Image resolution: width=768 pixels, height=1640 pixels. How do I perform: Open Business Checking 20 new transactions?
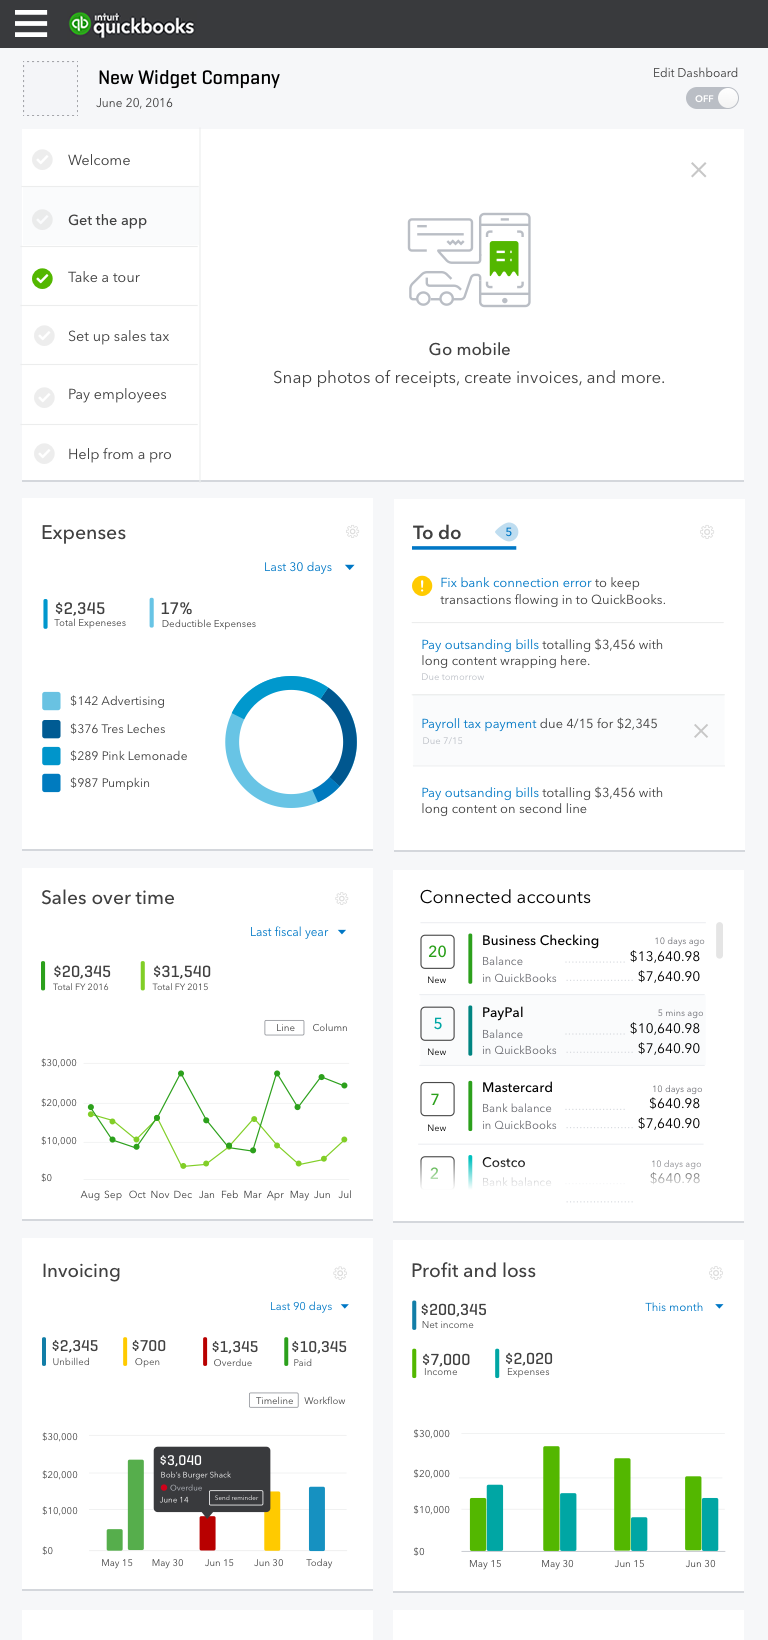(437, 952)
